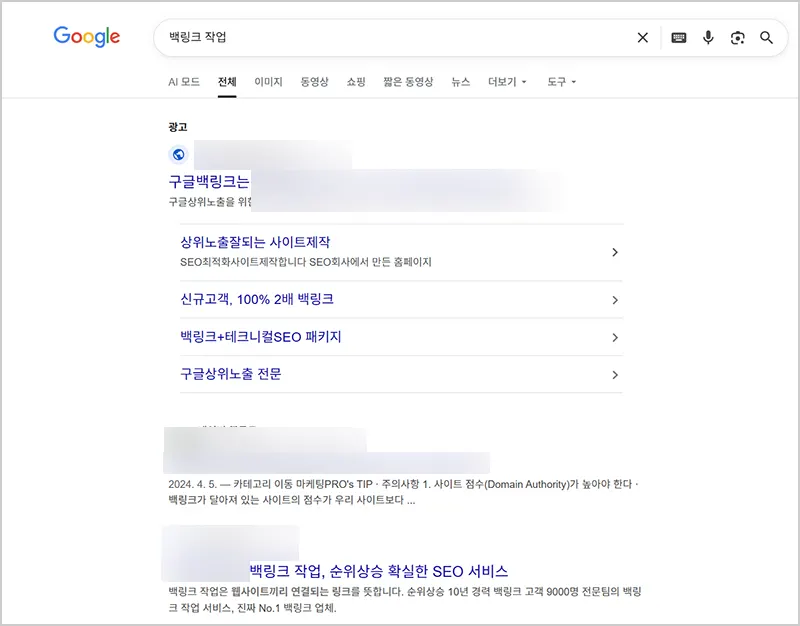Viewport: 800px width, 626px height.
Task: Open the 동영상 tab
Action: pyautogui.click(x=314, y=82)
